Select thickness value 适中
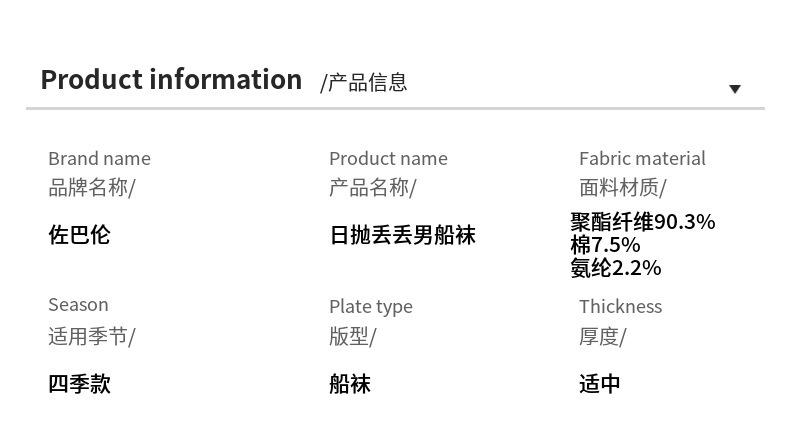 (x=600, y=383)
